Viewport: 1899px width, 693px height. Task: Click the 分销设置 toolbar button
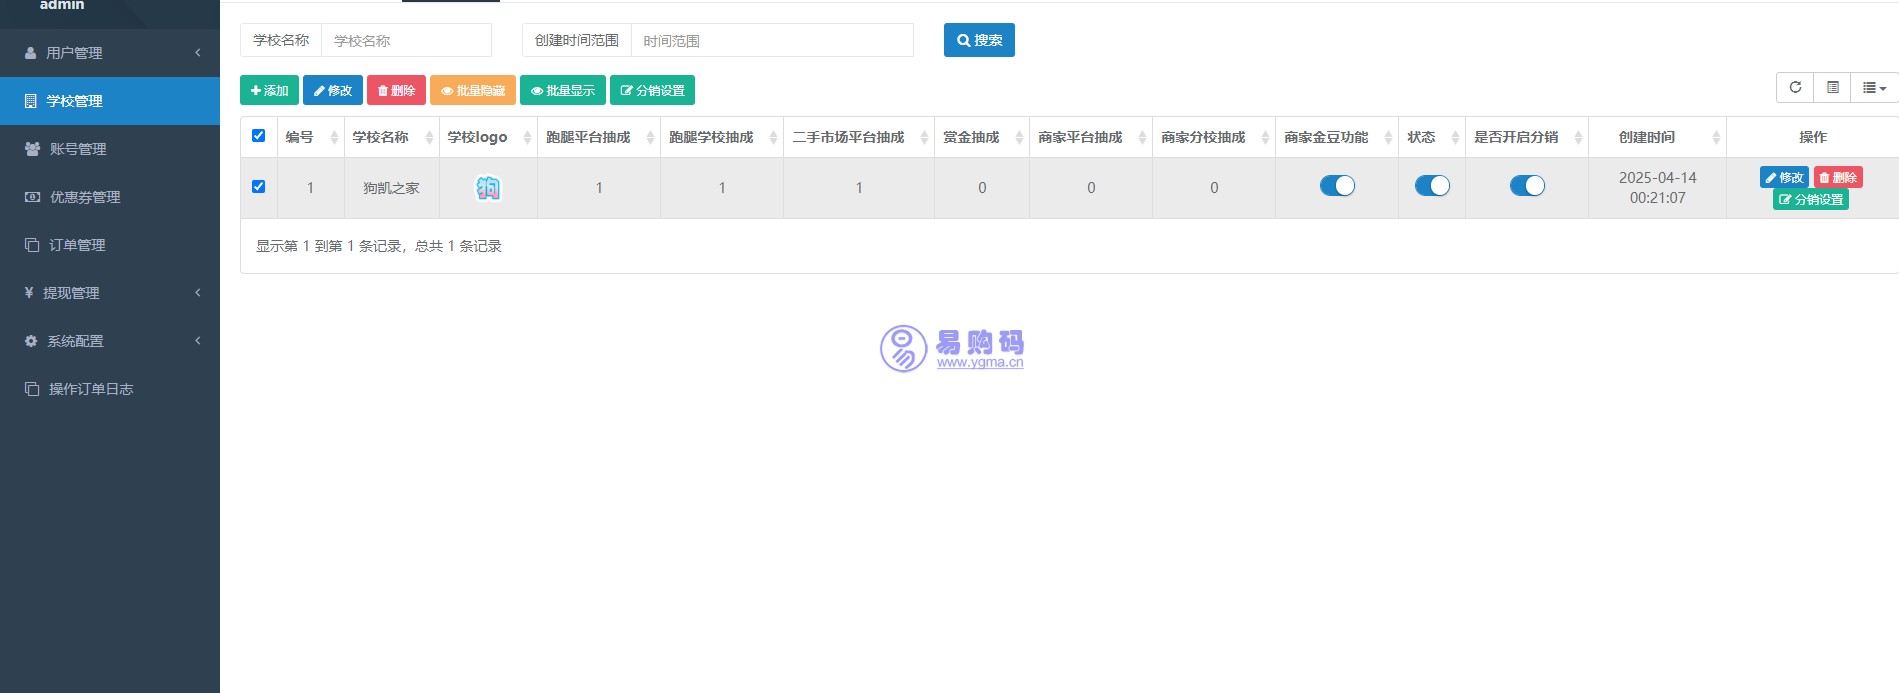tap(652, 90)
